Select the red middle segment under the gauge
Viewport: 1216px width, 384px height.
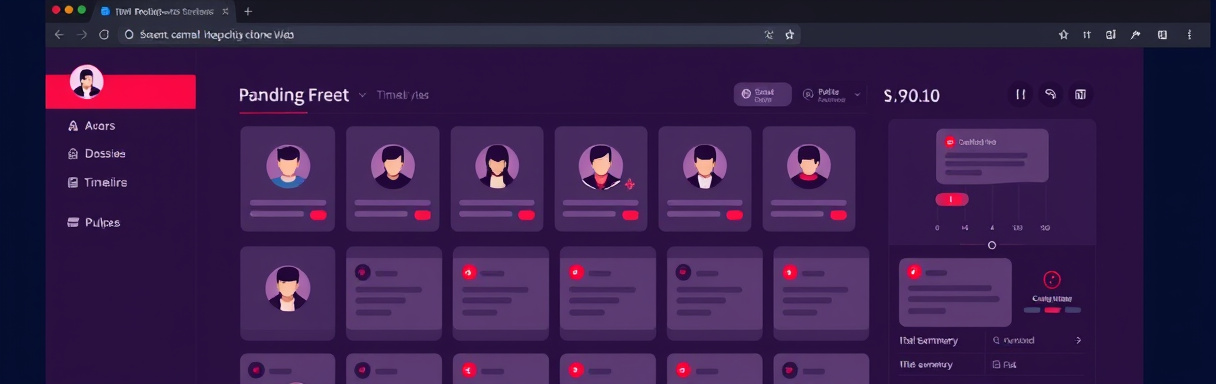pos(1052,310)
